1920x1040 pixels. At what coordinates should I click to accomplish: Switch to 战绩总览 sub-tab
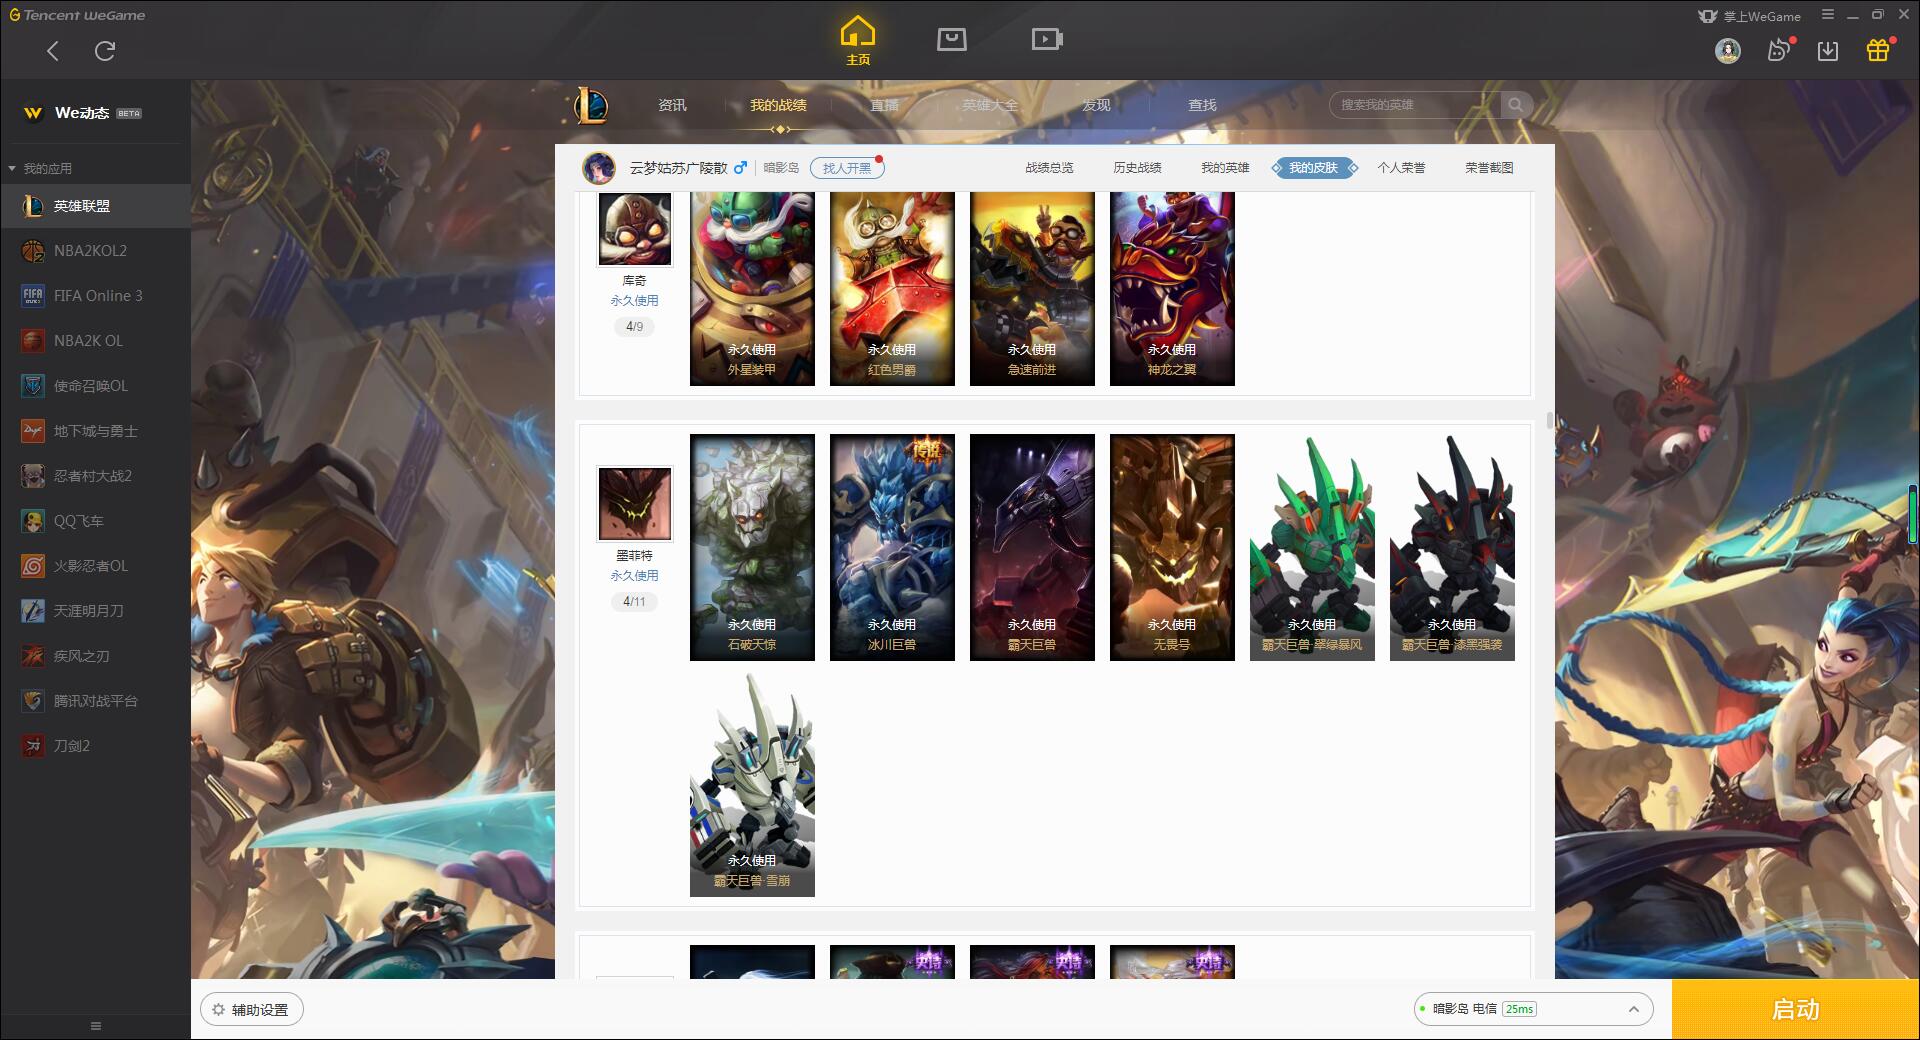point(1049,168)
